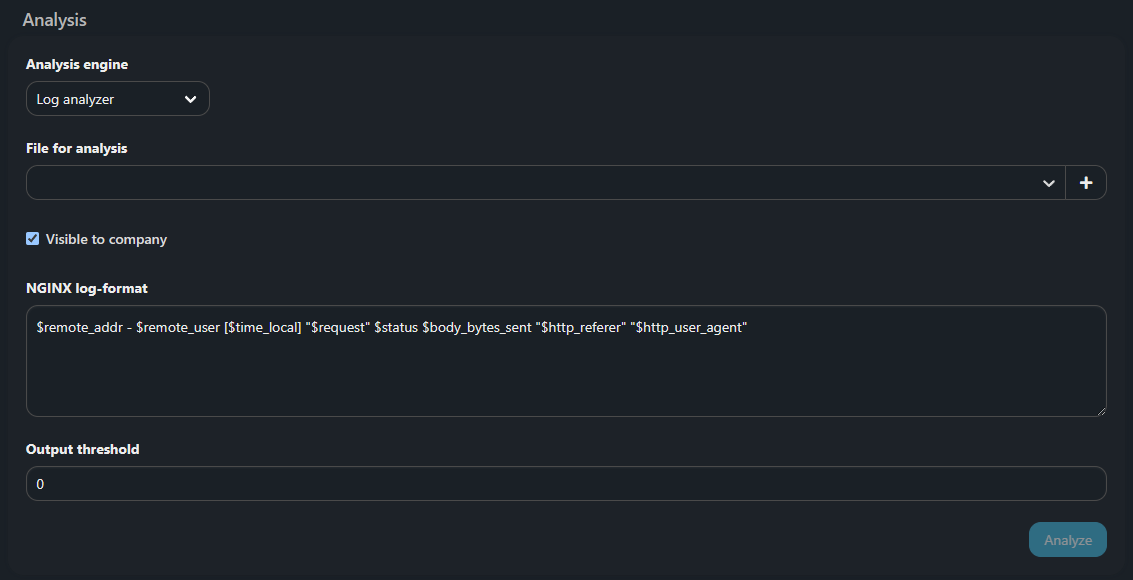Open the empty File for analysis combo box
This screenshot has height=580, width=1133.
(x=540, y=183)
